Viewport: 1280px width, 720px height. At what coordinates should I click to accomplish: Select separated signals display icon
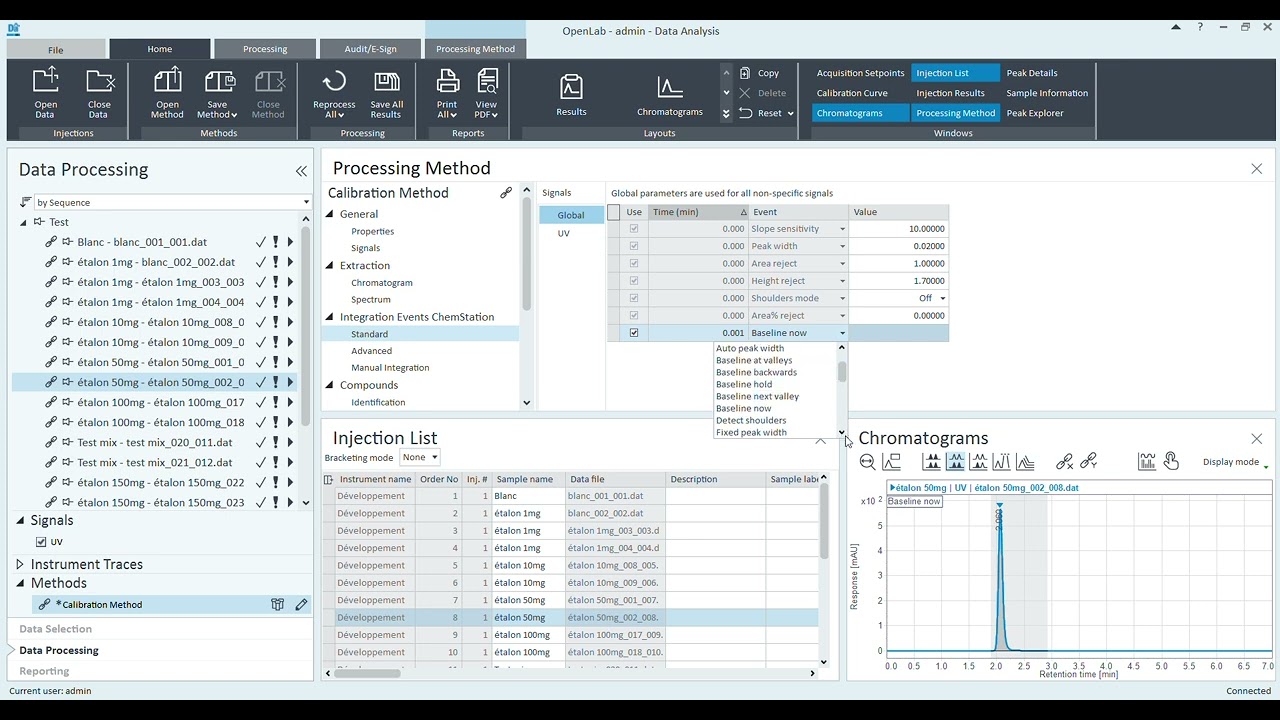pyautogui.click(x=932, y=462)
